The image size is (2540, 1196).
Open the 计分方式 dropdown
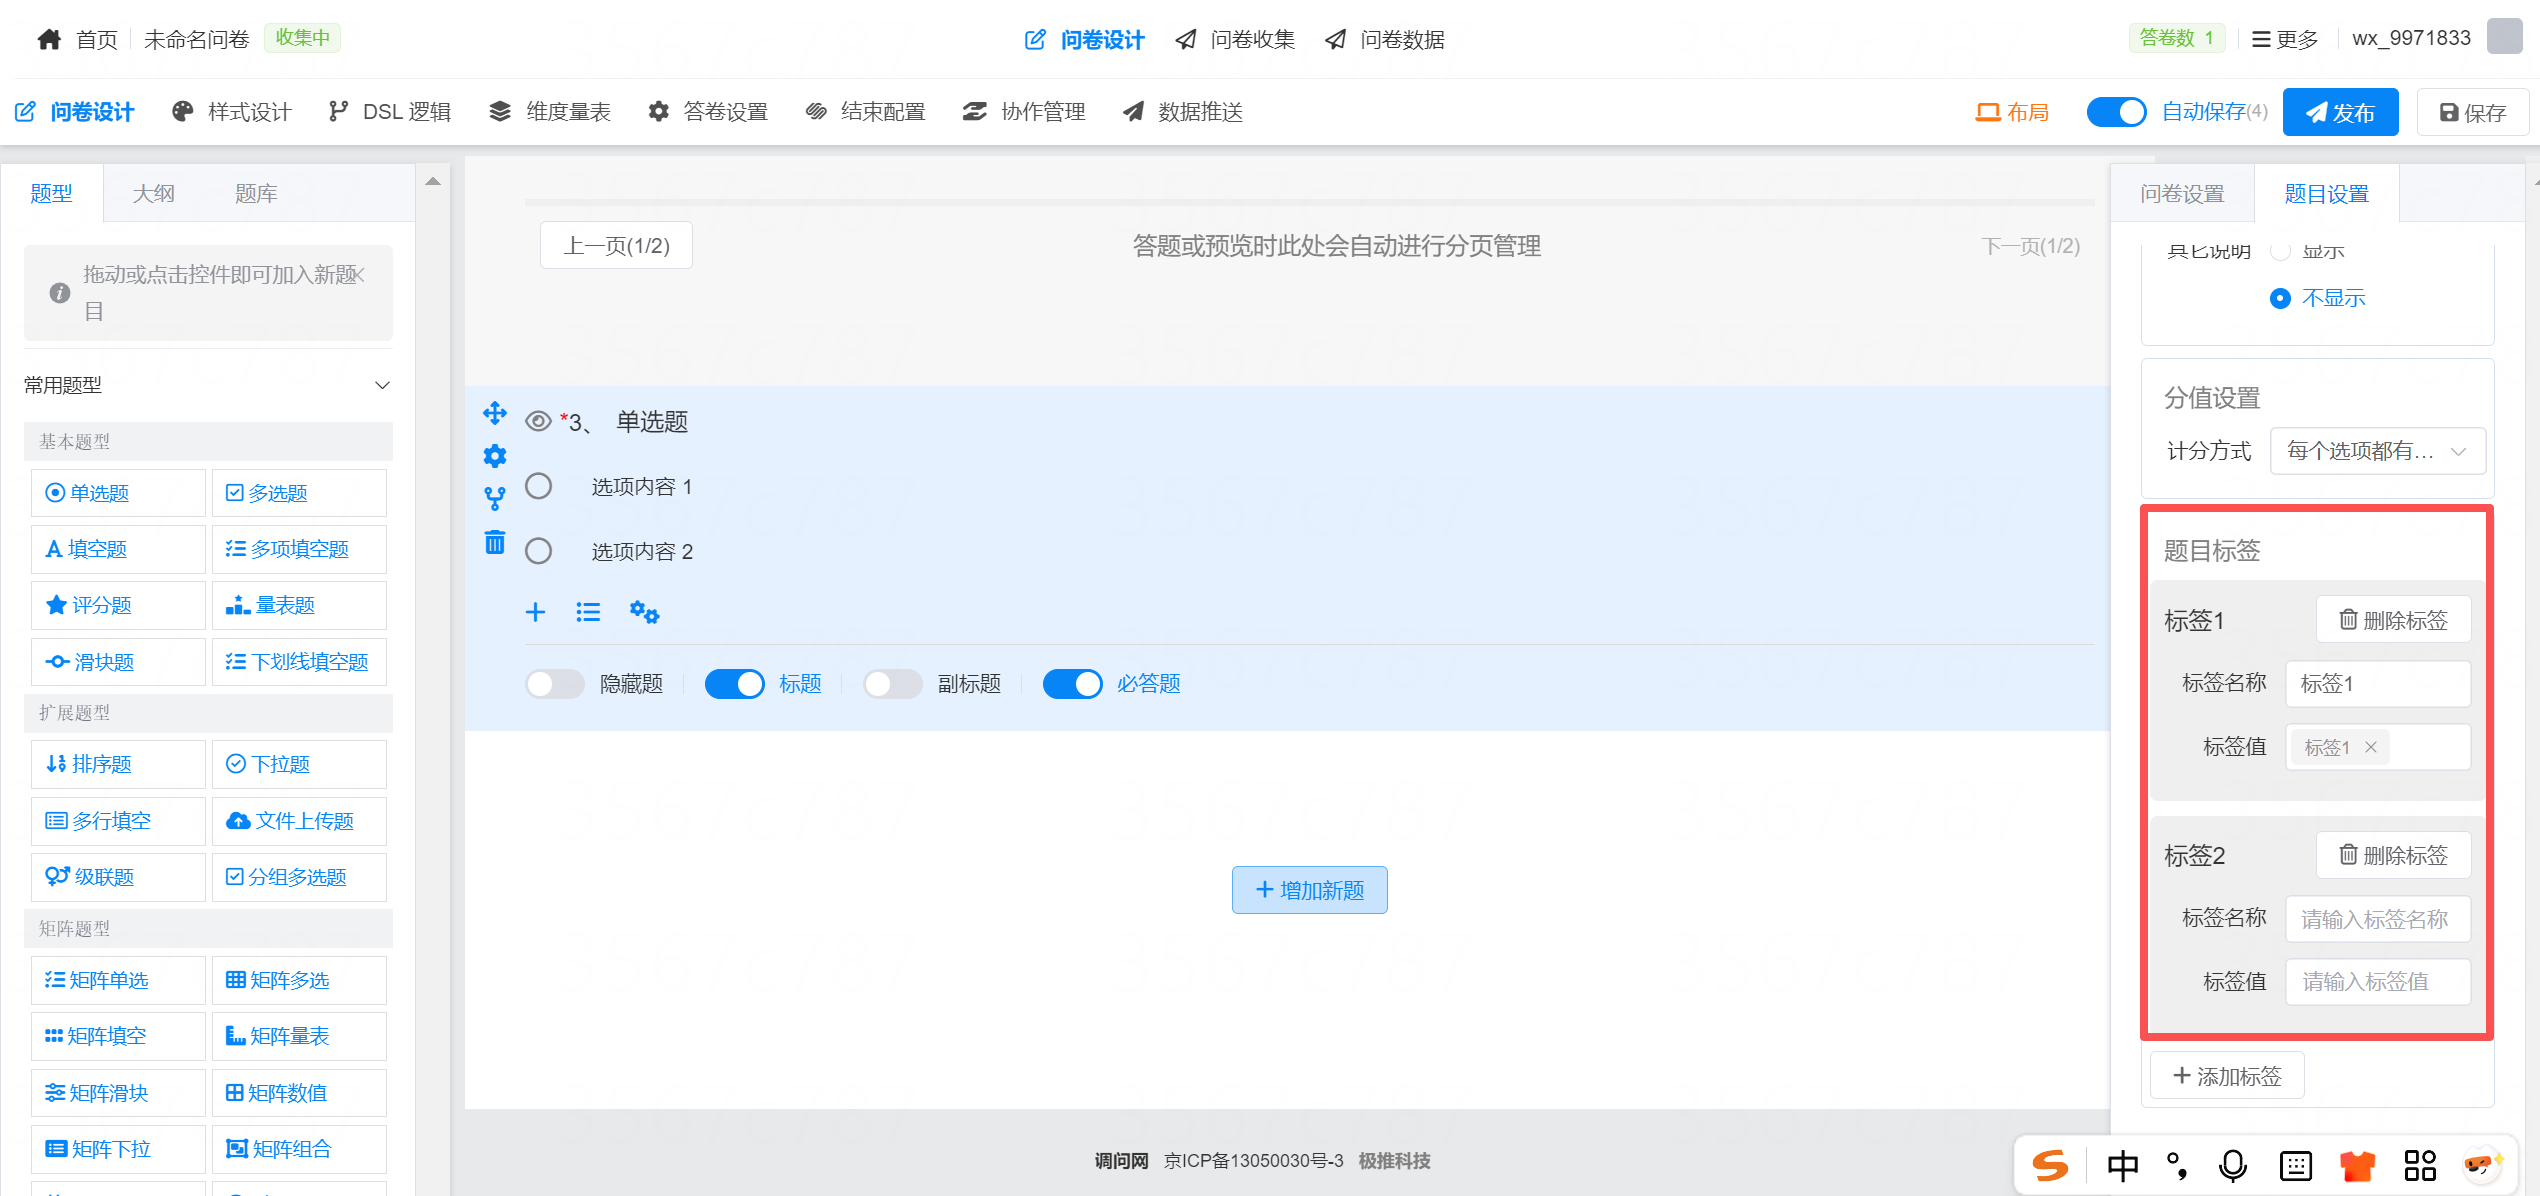click(x=2376, y=451)
